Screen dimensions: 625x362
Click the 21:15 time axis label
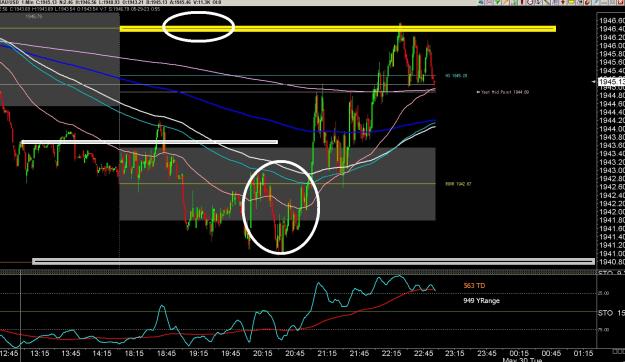pyautogui.click(x=327, y=353)
